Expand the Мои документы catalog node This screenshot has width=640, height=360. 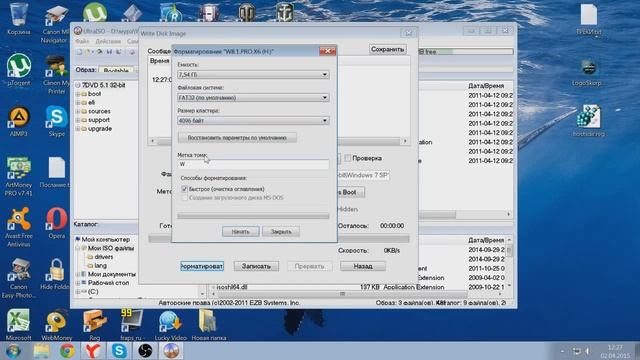tap(78, 274)
